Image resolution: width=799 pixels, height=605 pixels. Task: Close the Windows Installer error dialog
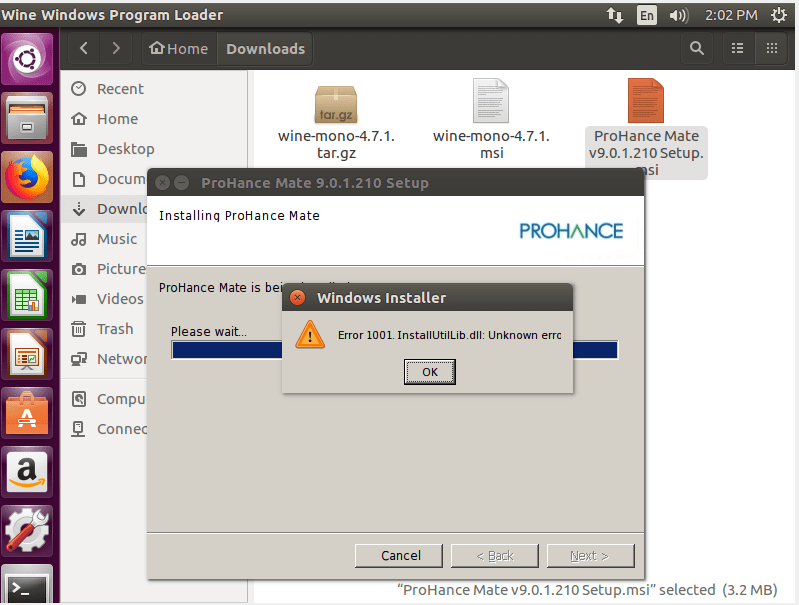click(x=298, y=298)
